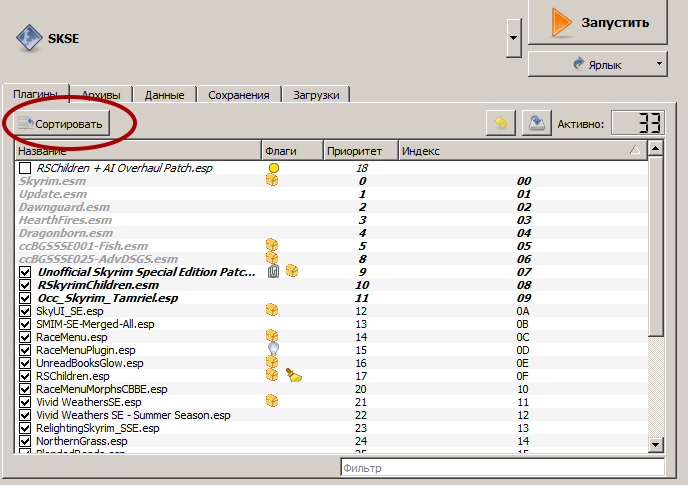Click the sort icon on Сортировать button

tap(25, 123)
